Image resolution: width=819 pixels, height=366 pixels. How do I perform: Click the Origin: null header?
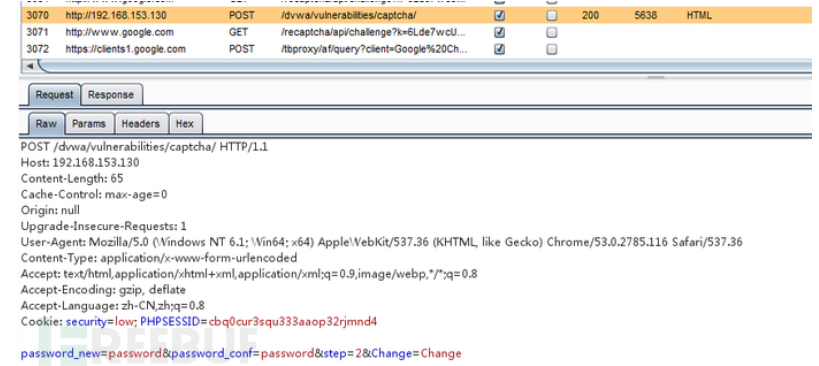pyautogui.click(x=50, y=210)
